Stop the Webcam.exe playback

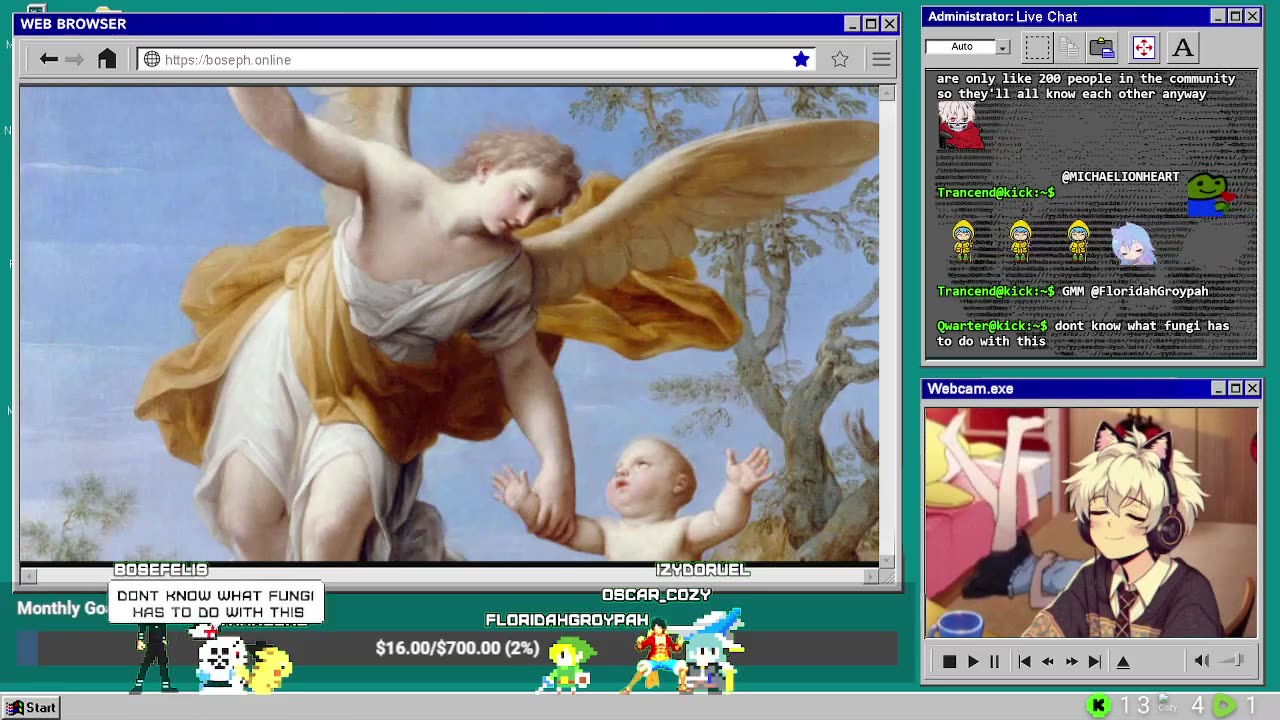coord(949,661)
